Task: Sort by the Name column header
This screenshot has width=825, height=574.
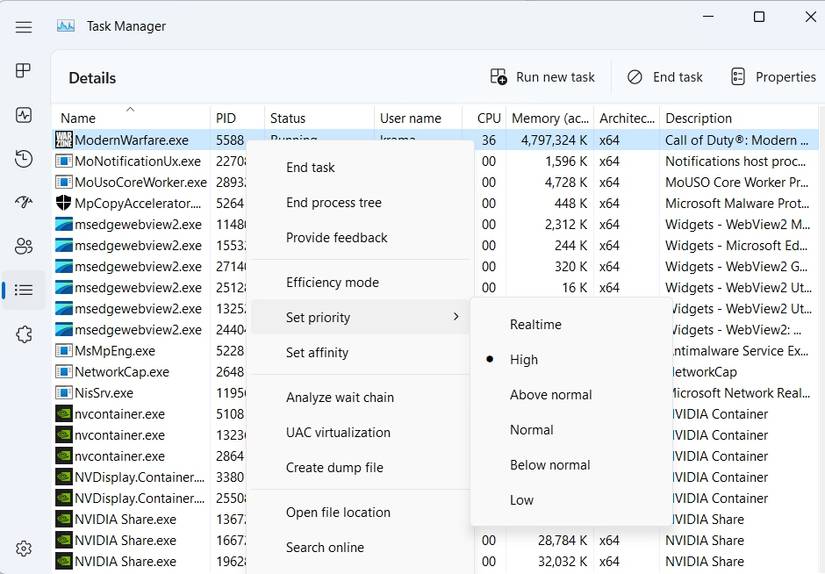Action: (x=78, y=118)
